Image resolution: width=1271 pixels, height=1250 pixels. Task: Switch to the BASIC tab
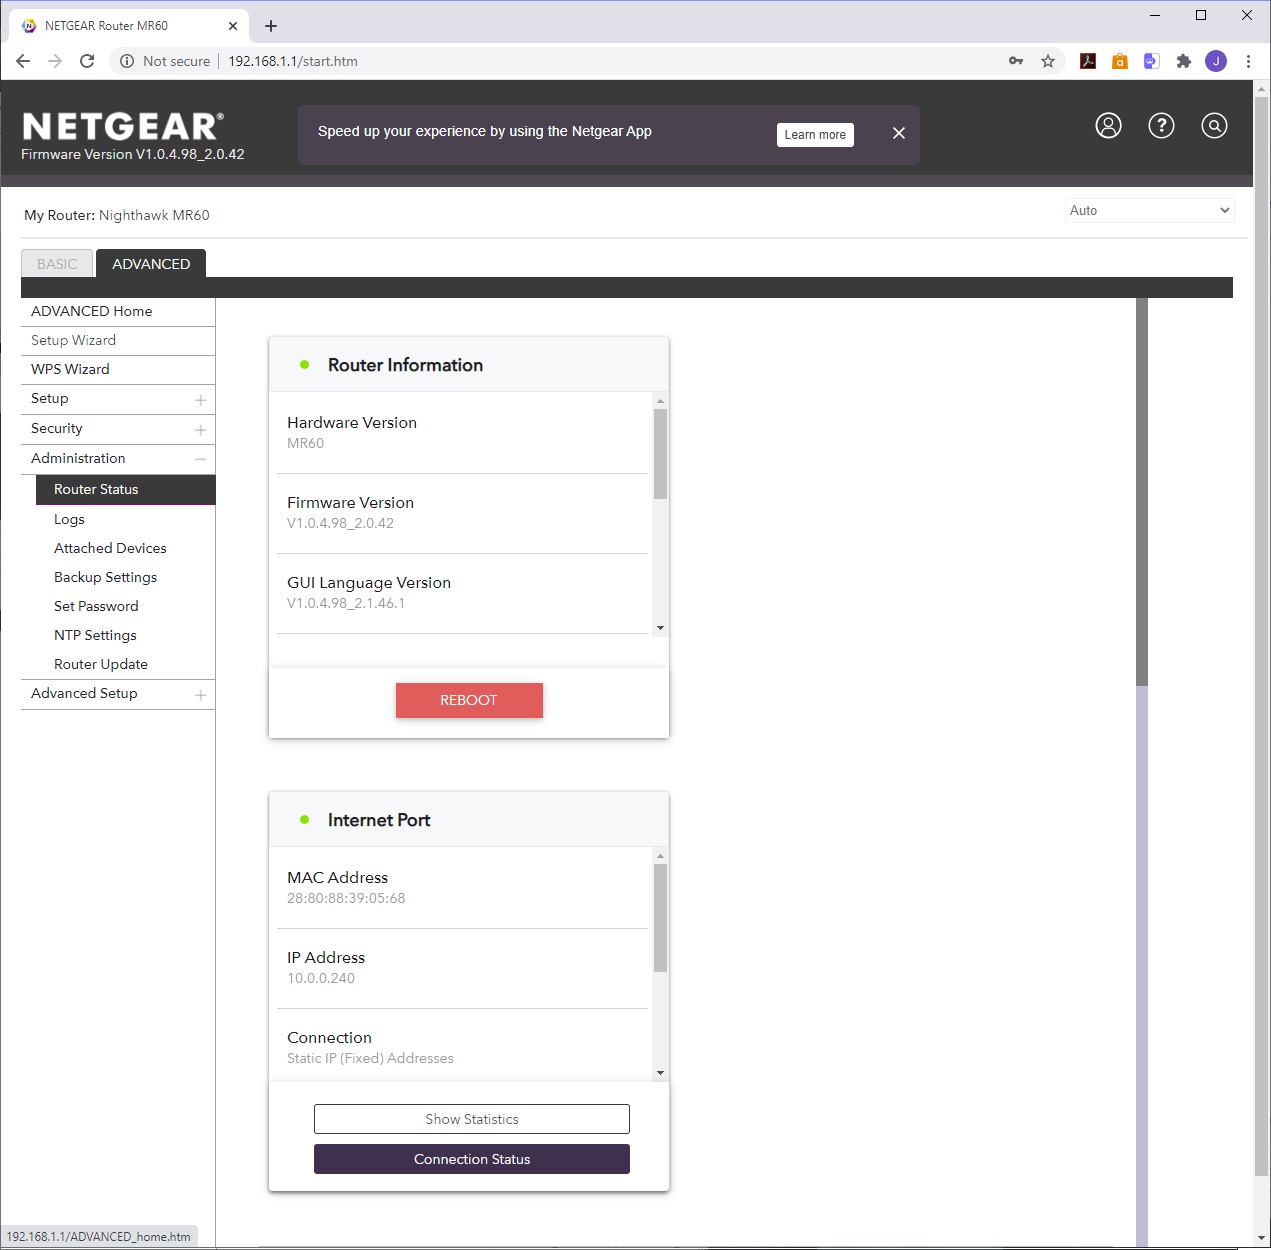pyautogui.click(x=57, y=264)
